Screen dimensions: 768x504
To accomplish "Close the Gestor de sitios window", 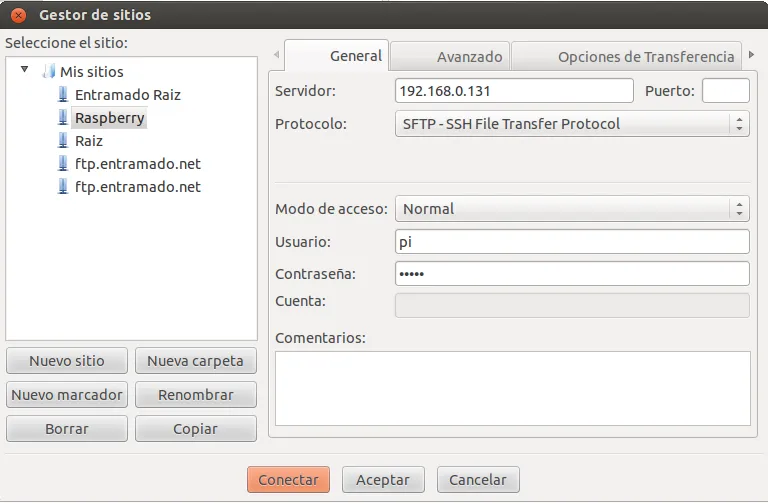I will tap(18, 15).
